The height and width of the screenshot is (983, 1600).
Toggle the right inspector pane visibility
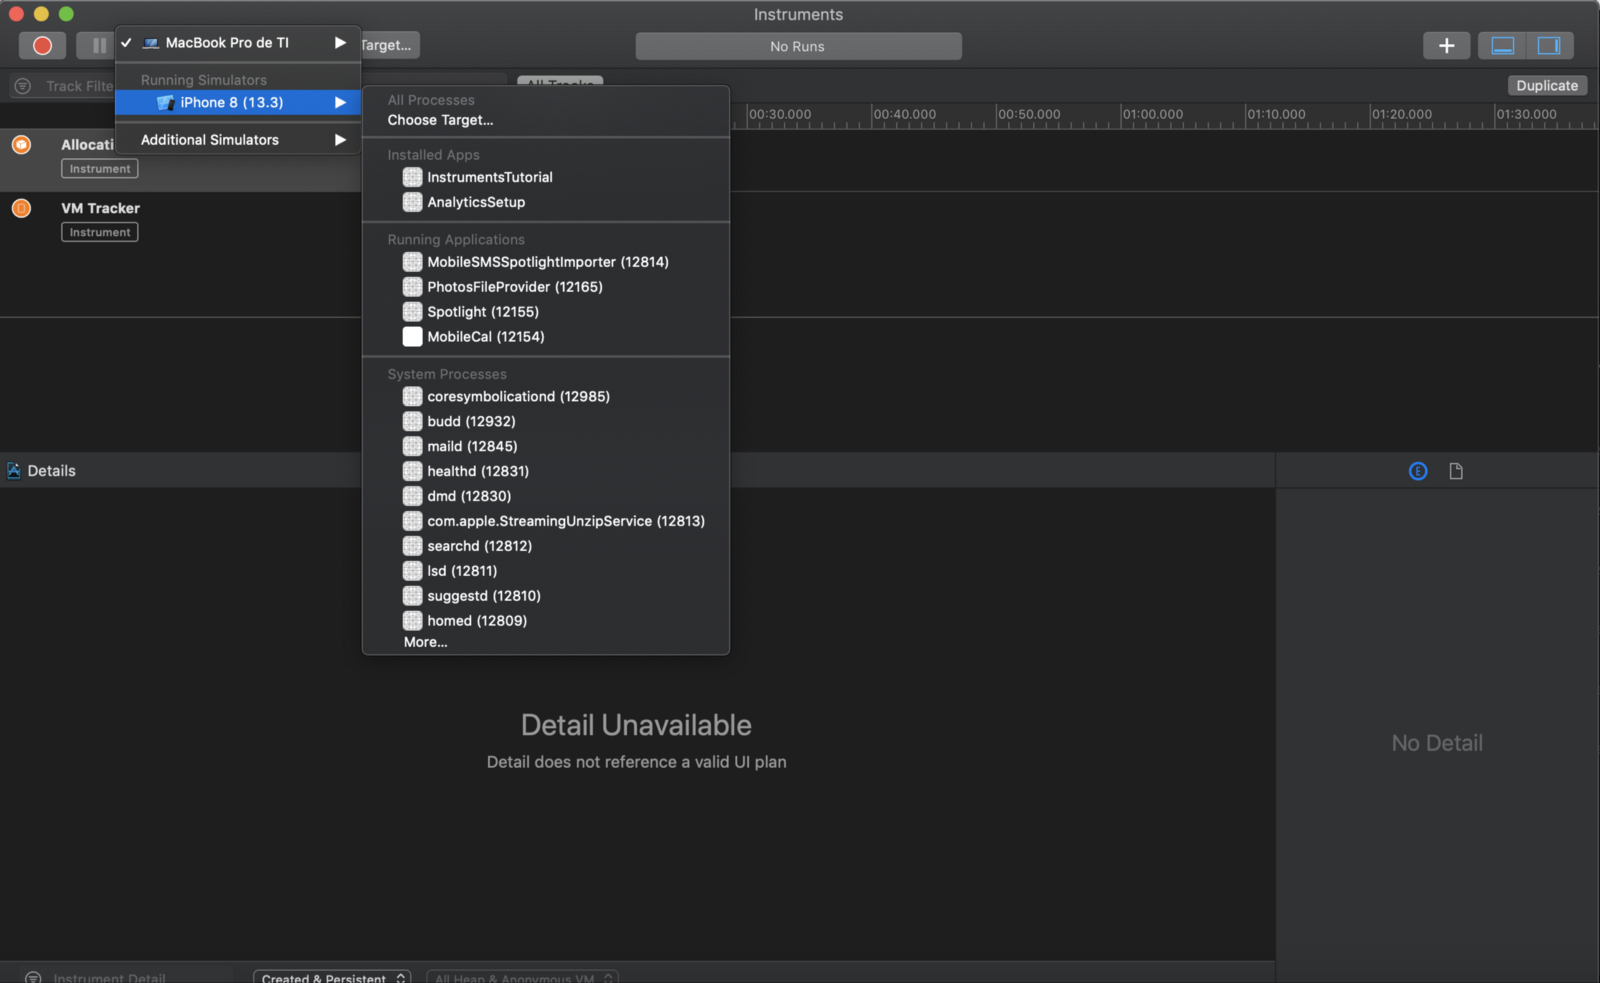1549,45
